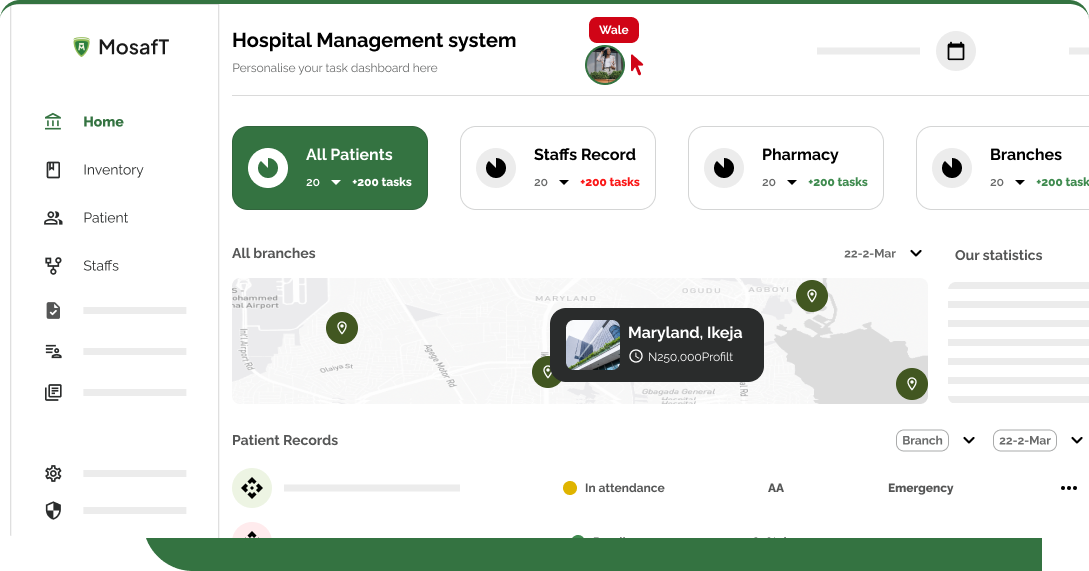Click the Patient people icon
1089x571 pixels.
53,218
